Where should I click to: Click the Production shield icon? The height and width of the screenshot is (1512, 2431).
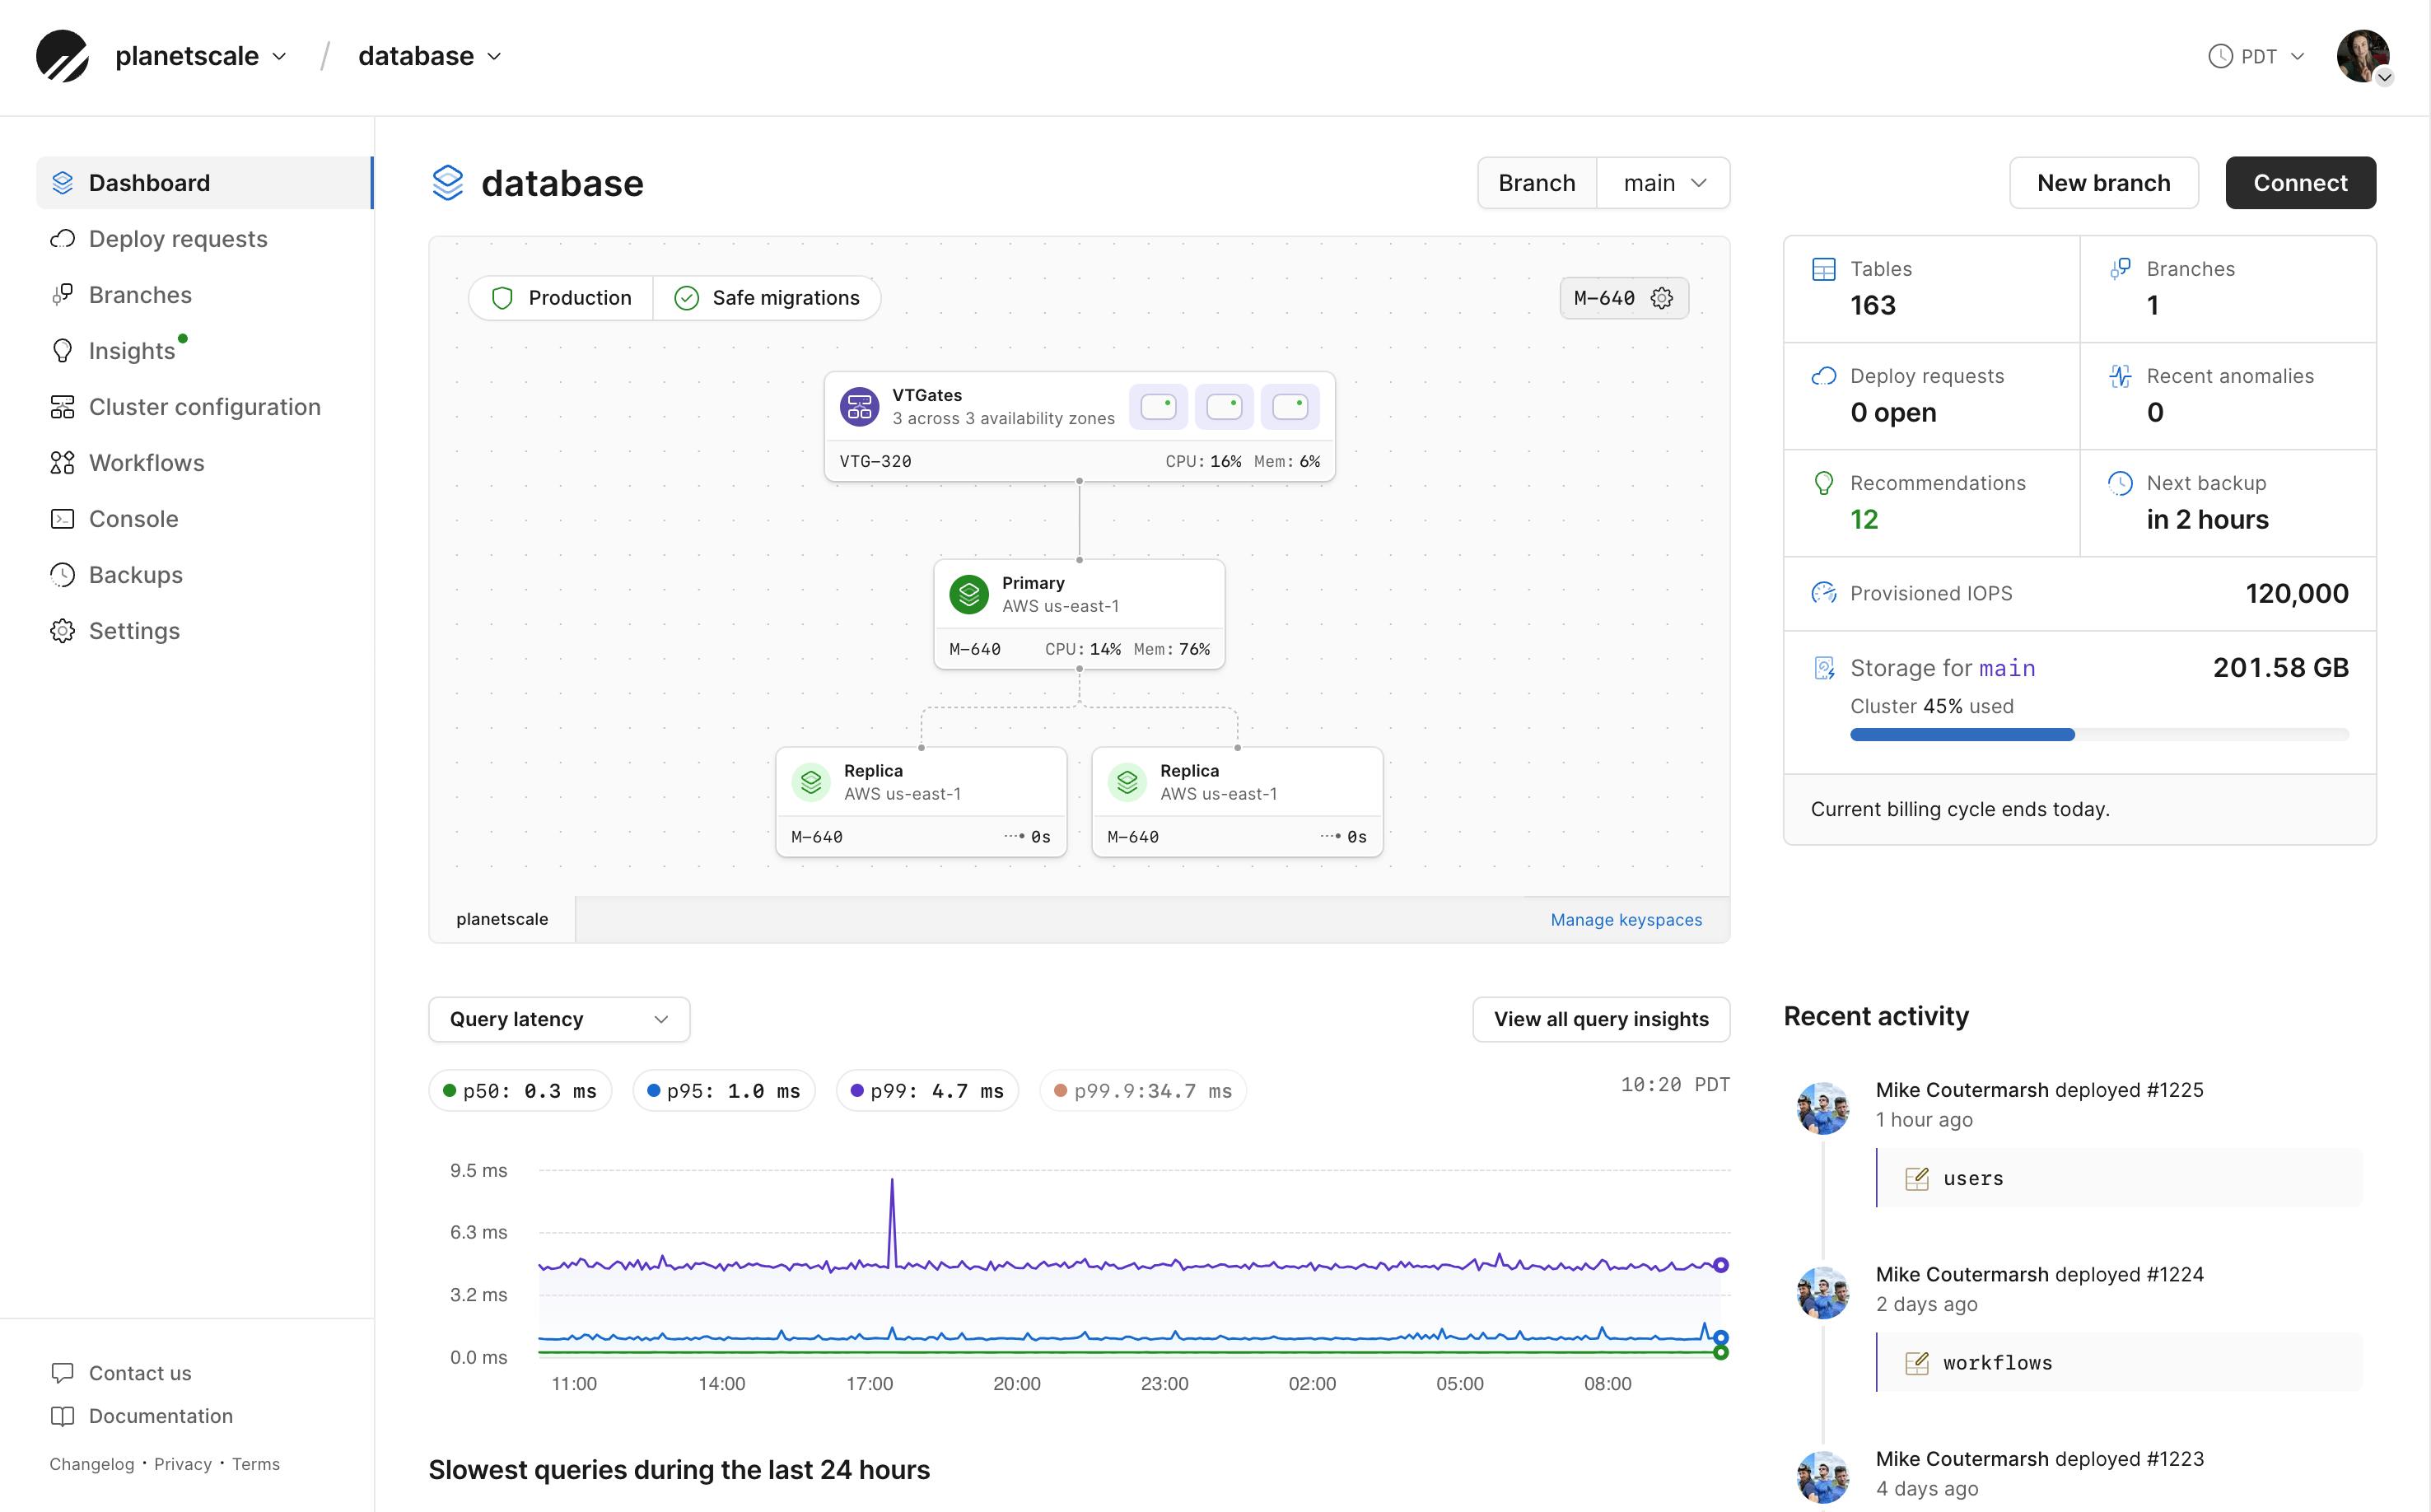click(x=502, y=298)
